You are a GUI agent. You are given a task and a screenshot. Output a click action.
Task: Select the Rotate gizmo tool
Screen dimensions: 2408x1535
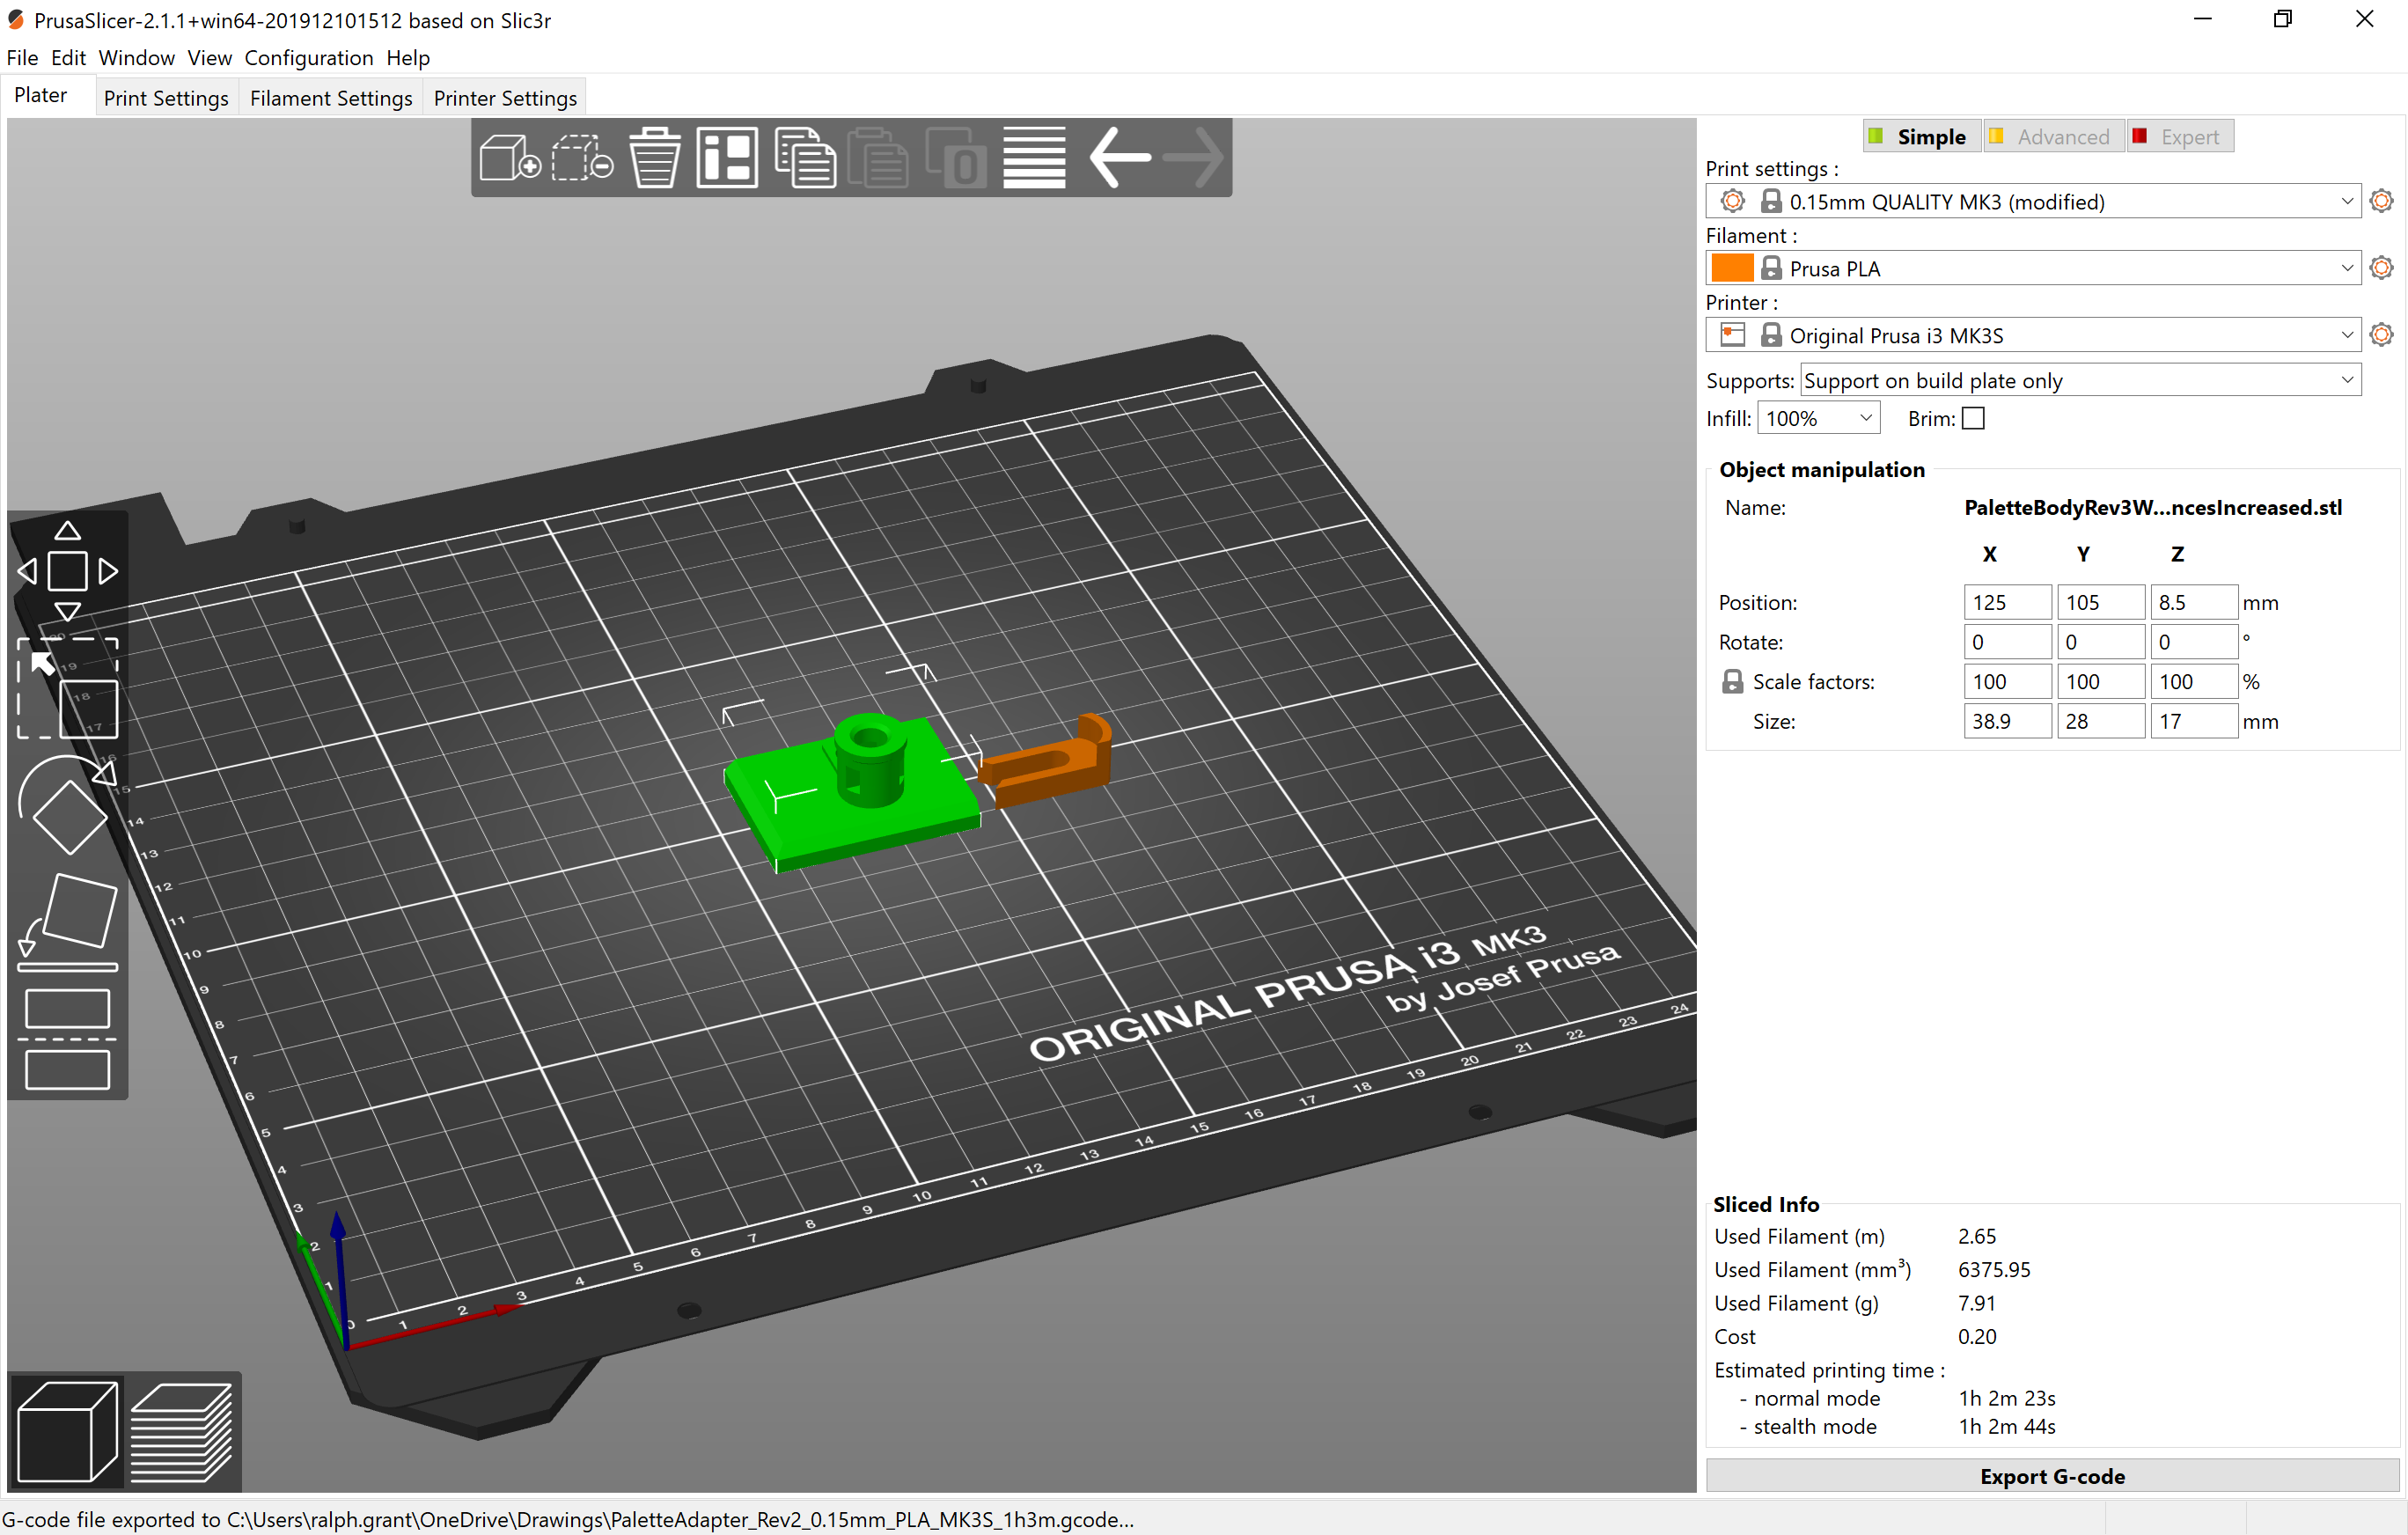pyautogui.click(x=68, y=805)
